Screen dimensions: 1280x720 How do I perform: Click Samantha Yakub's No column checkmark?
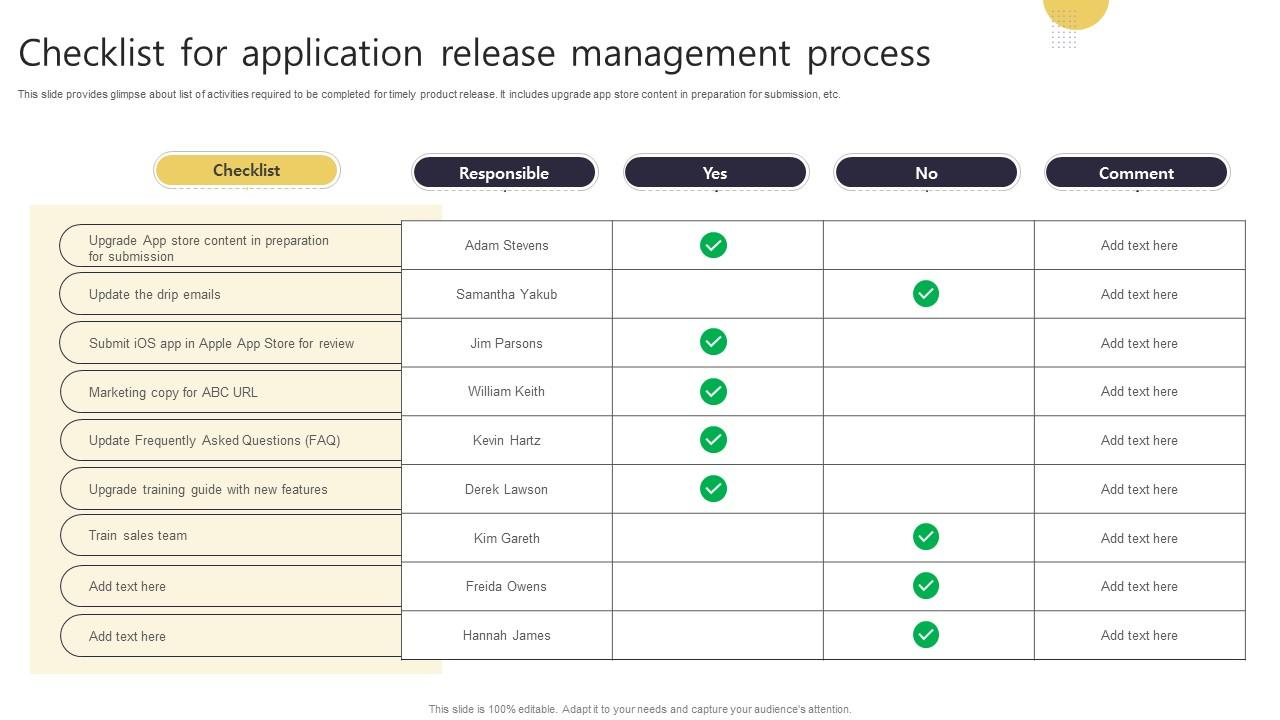pos(925,293)
